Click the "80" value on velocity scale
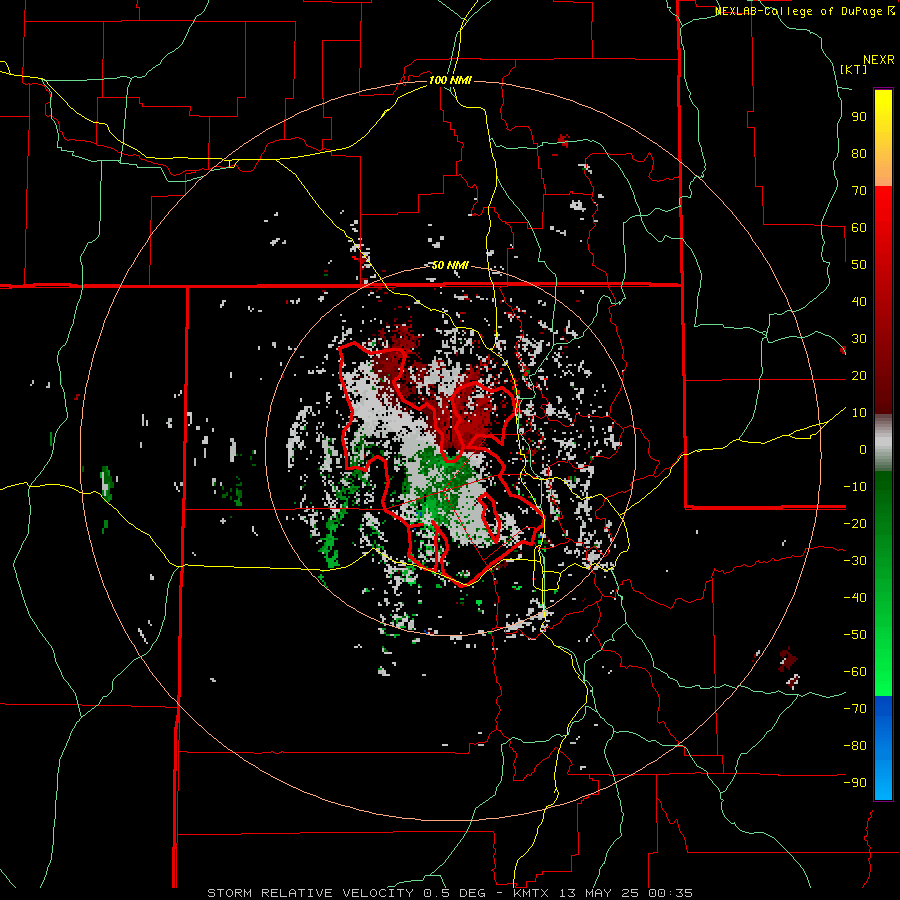The height and width of the screenshot is (900, 900). click(859, 154)
